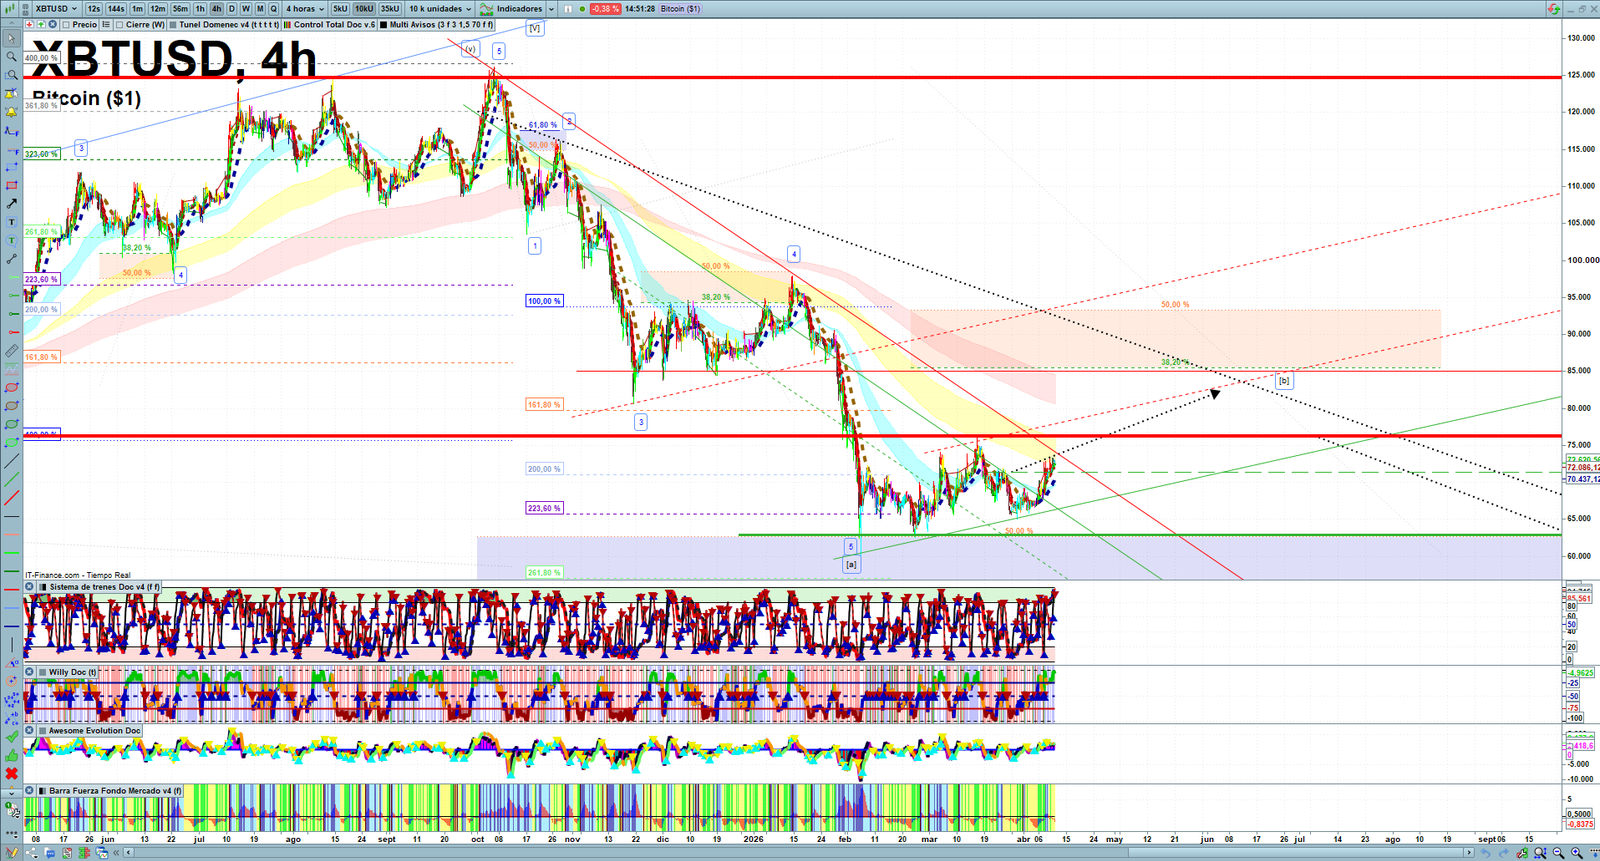Click the red X delete tool

point(11,773)
